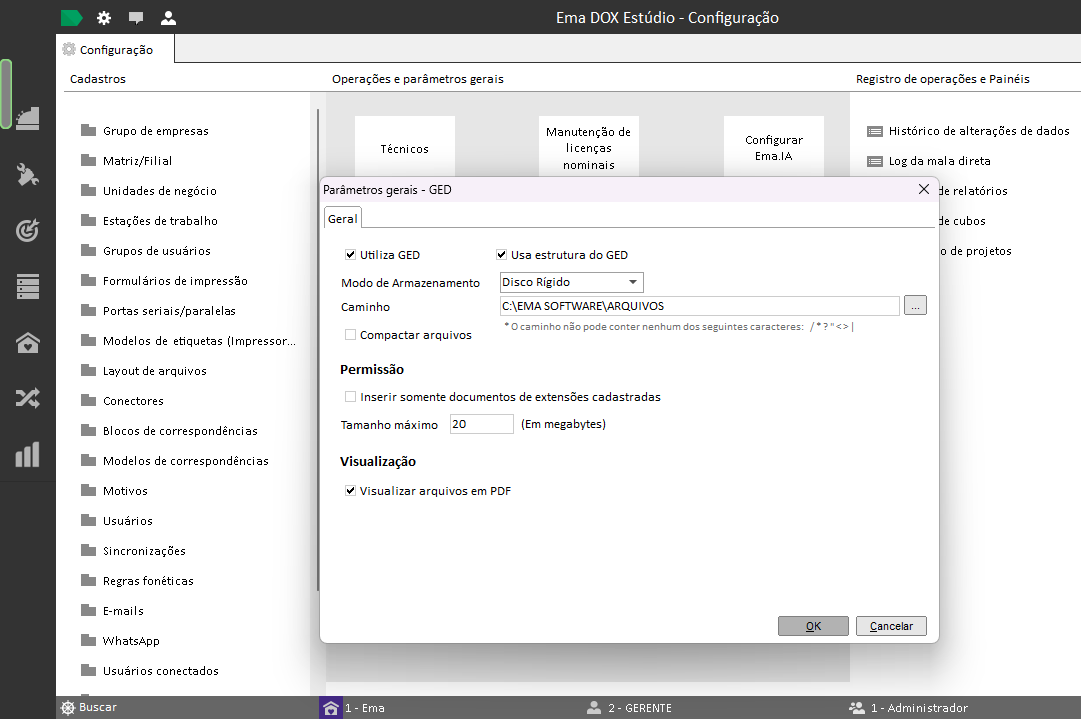Image resolution: width=1081 pixels, height=719 pixels.
Task: Open Blocos de correspondências entry
Action: point(180,431)
